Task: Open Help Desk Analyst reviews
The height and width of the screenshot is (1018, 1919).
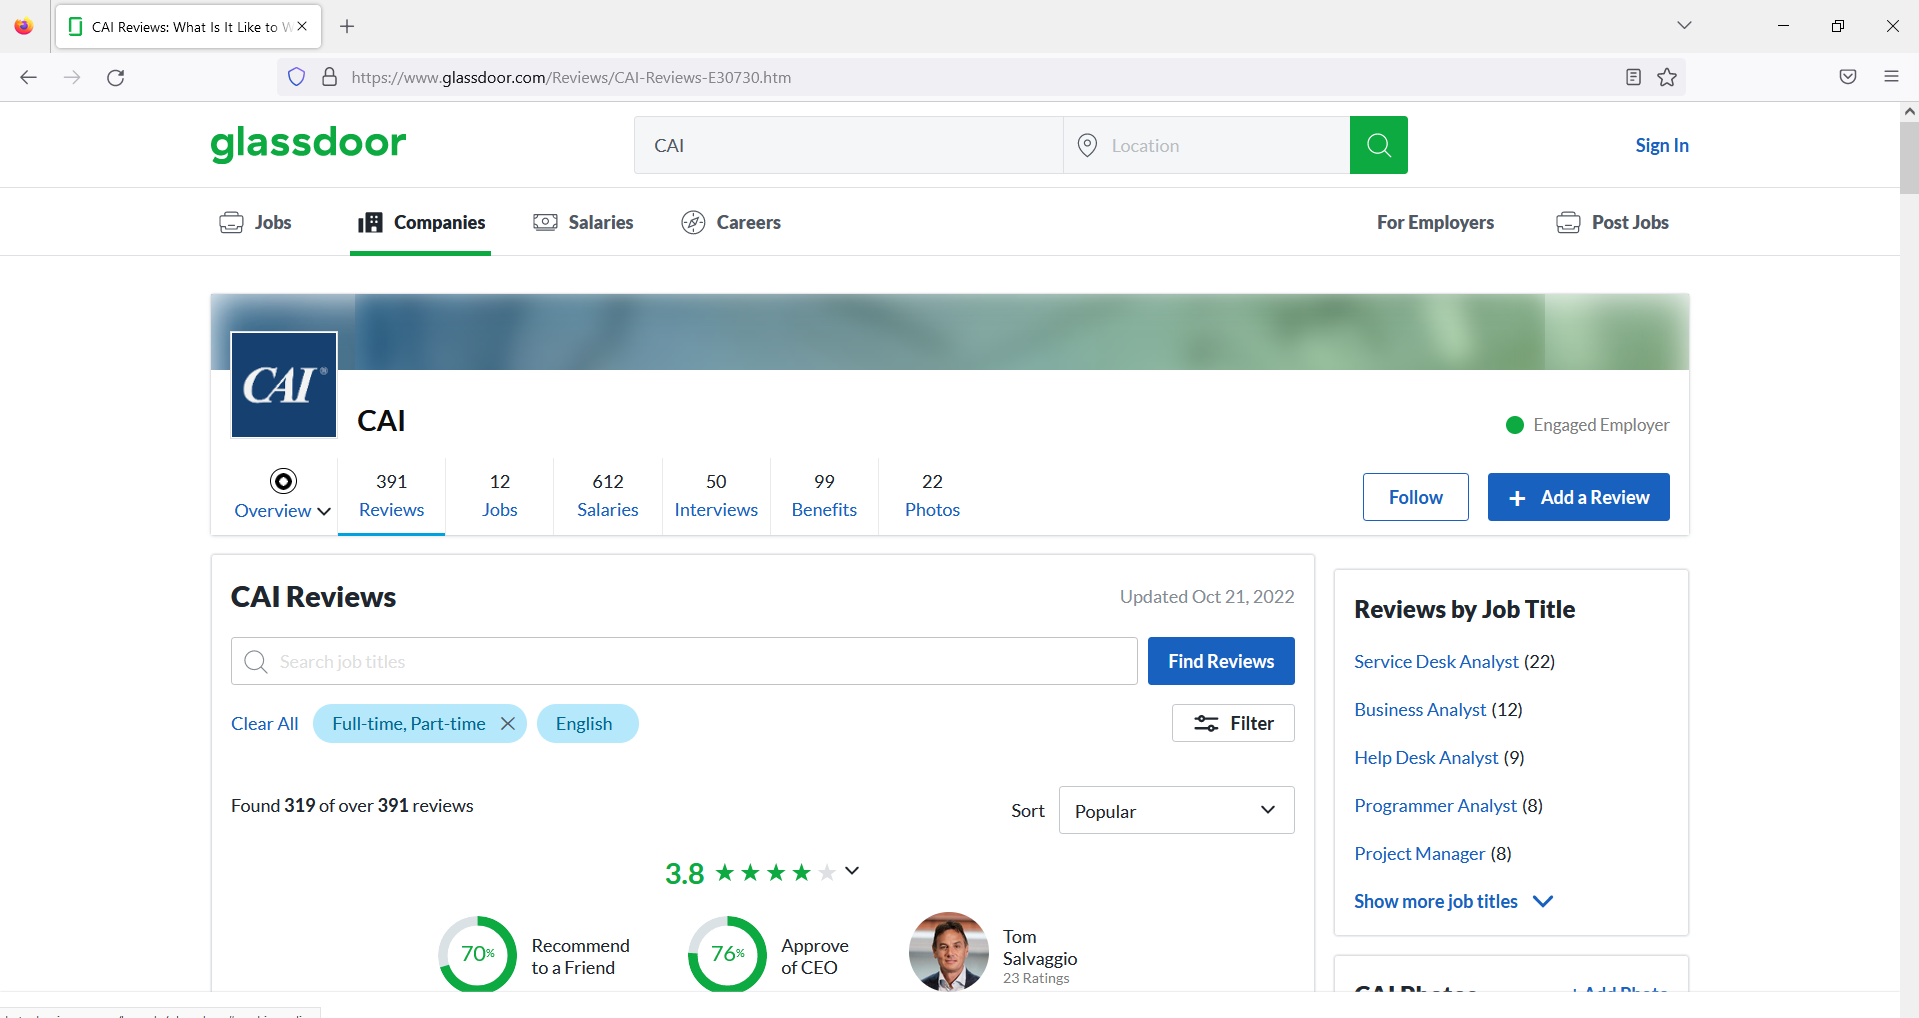Action: 1426,757
